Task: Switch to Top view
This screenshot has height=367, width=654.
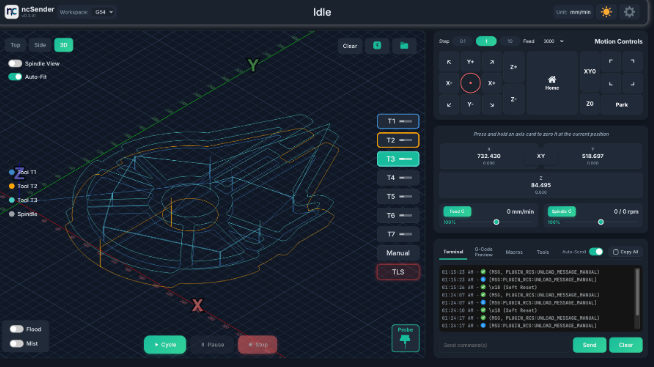Action: (x=15, y=45)
